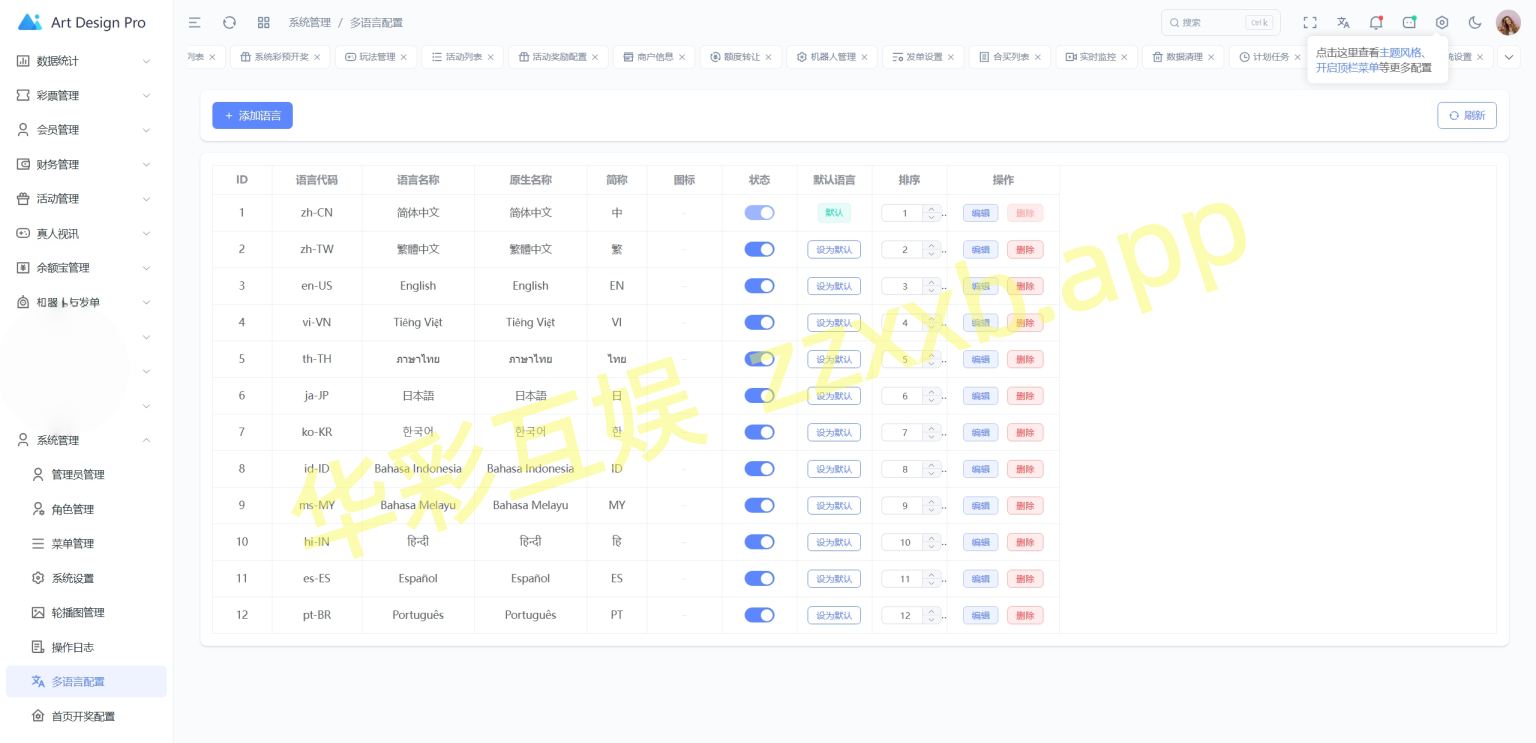The height and width of the screenshot is (743, 1536).
Task: Click the sort order input for es-ES
Action: (x=904, y=579)
